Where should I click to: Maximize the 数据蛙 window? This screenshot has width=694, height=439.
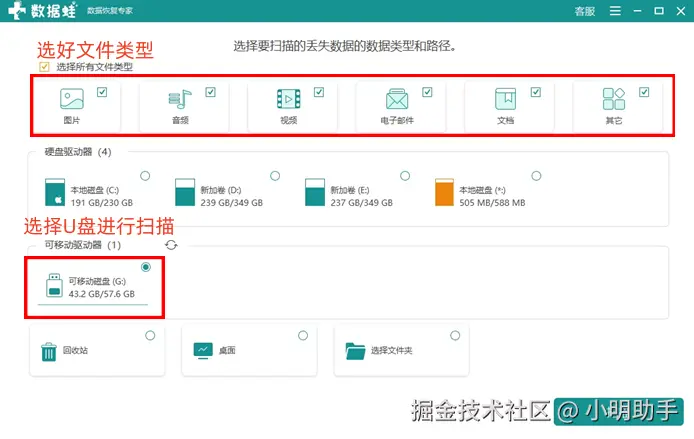(659, 11)
